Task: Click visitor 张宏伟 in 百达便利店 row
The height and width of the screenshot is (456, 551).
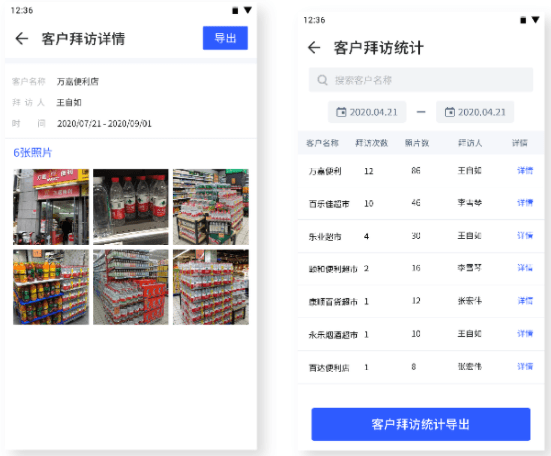Action: point(469,366)
